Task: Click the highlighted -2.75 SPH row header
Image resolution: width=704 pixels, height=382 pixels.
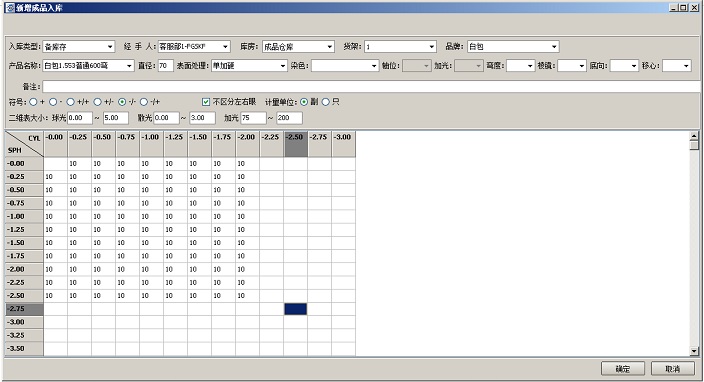Action: point(24,309)
